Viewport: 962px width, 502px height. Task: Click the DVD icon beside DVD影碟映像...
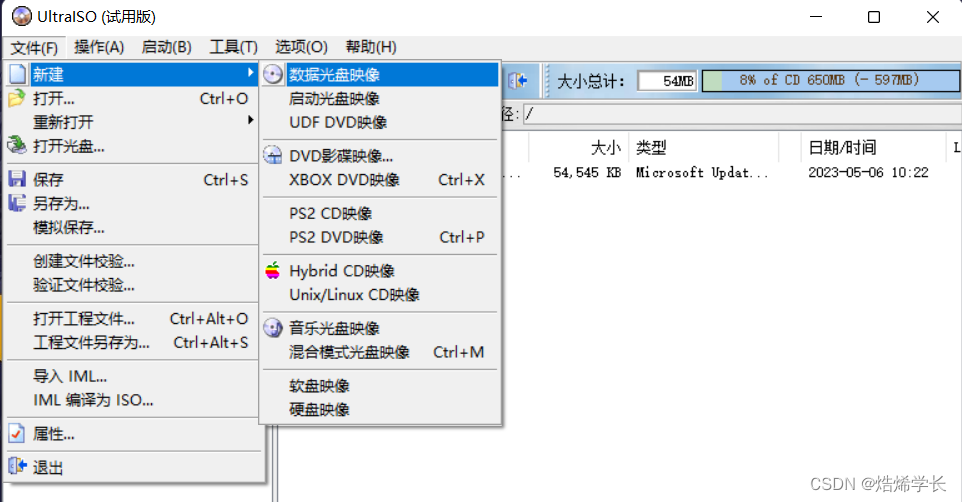(x=273, y=155)
